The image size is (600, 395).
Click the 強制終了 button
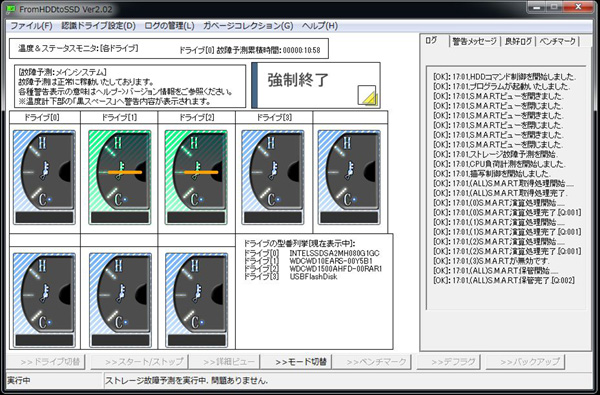316,85
